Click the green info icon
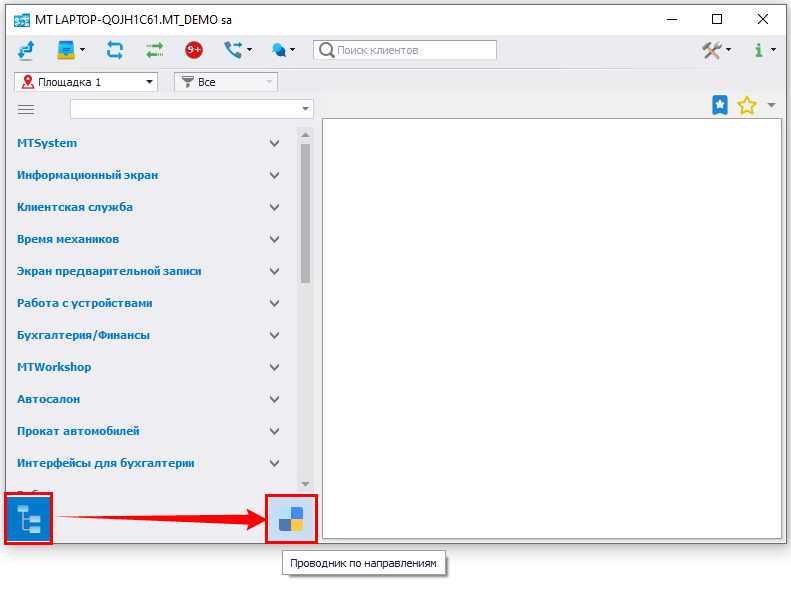This screenshot has height=596, width=791. pyautogui.click(x=758, y=50)
